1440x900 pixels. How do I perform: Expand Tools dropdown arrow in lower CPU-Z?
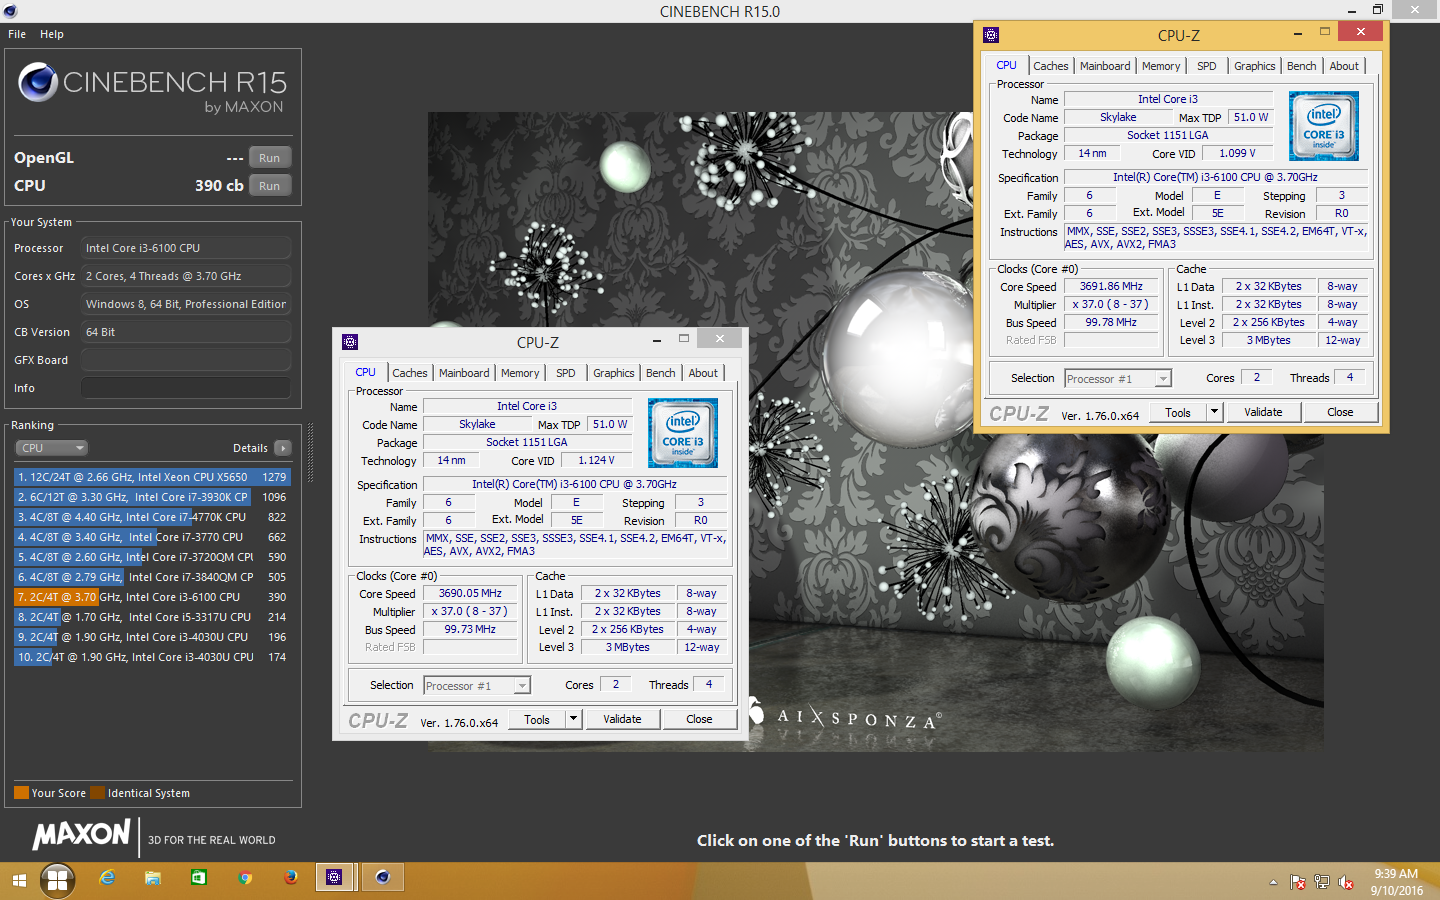573,719
